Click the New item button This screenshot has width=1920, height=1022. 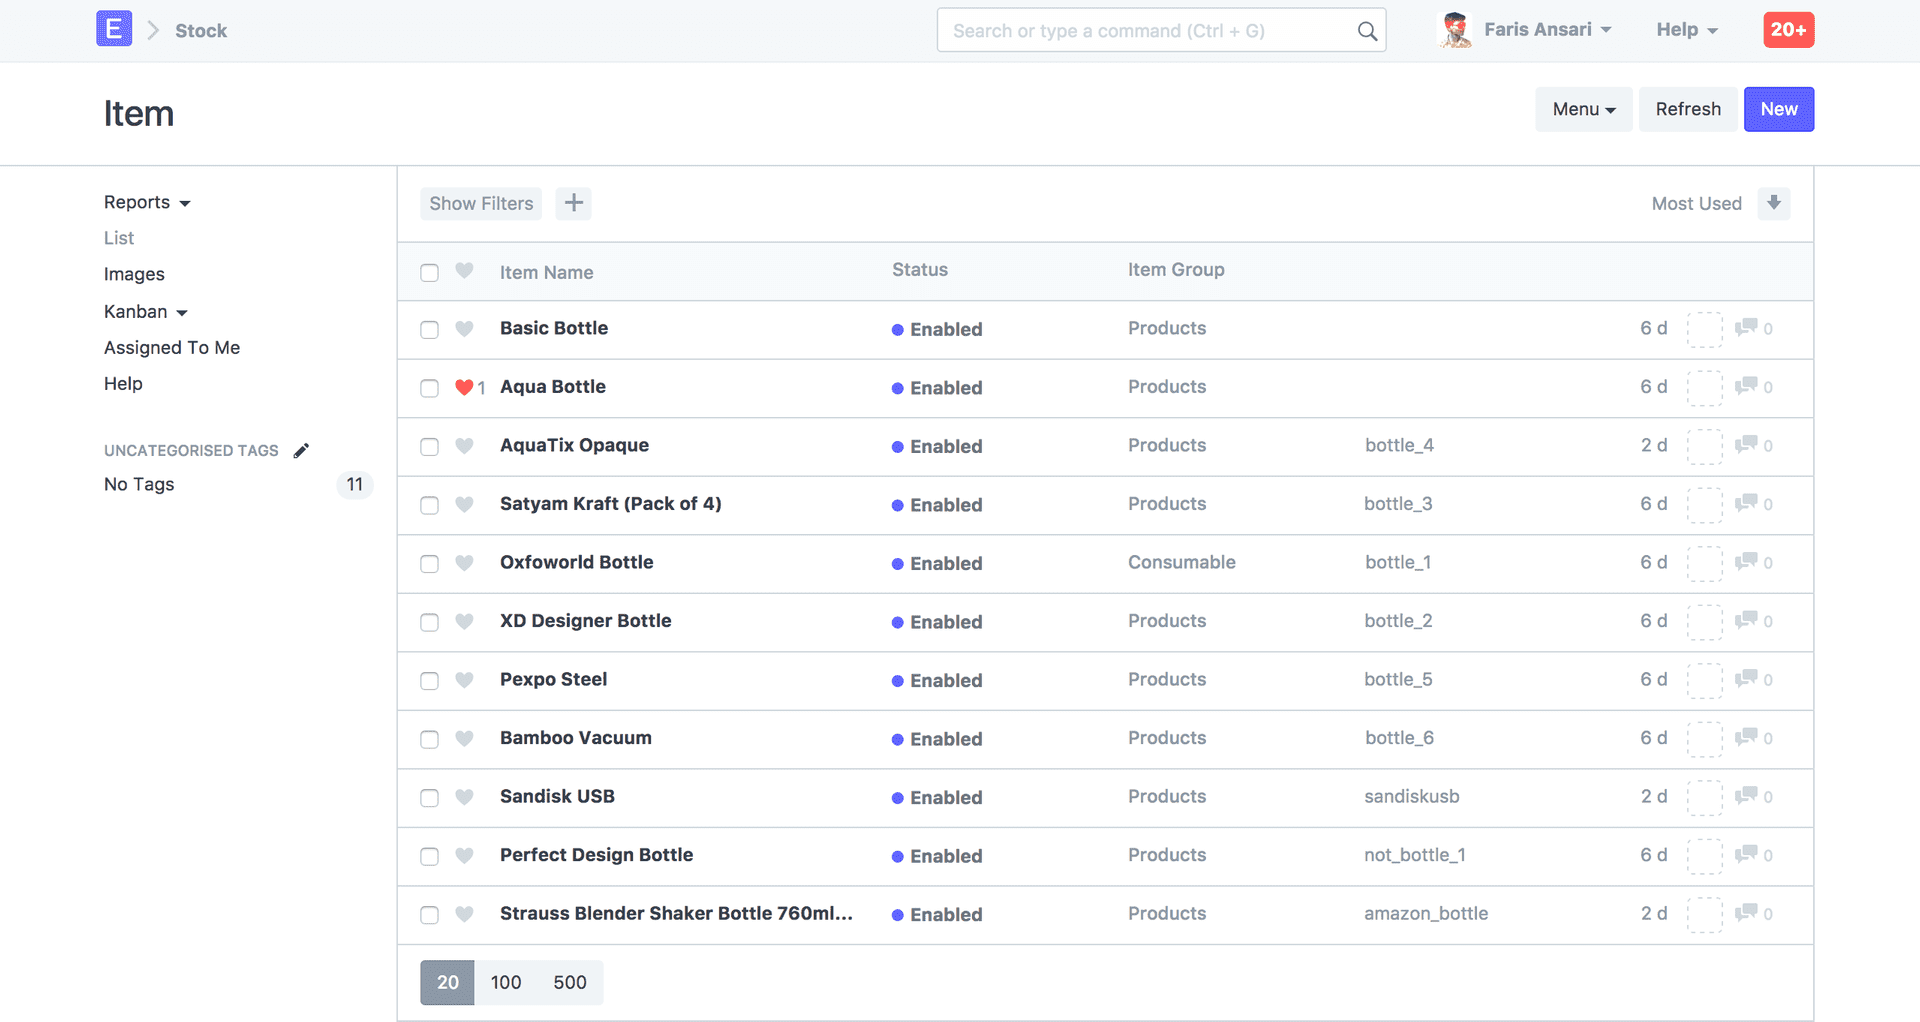click(x=1779, y=109)
